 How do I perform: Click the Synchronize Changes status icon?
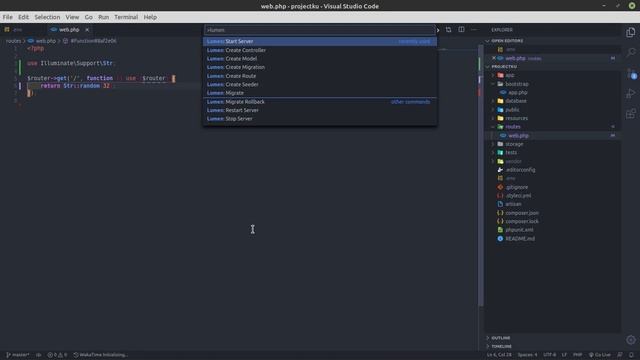click(38, 355)
